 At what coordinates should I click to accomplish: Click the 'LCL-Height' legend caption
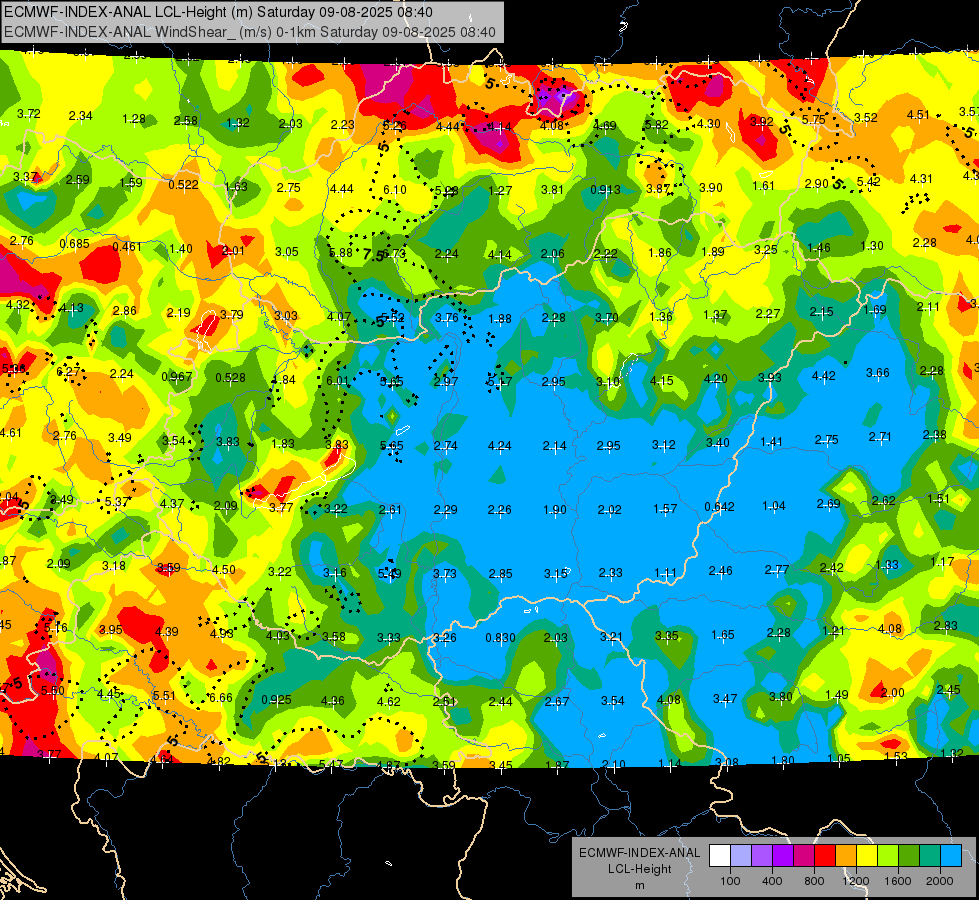click(x=639, y=869)
